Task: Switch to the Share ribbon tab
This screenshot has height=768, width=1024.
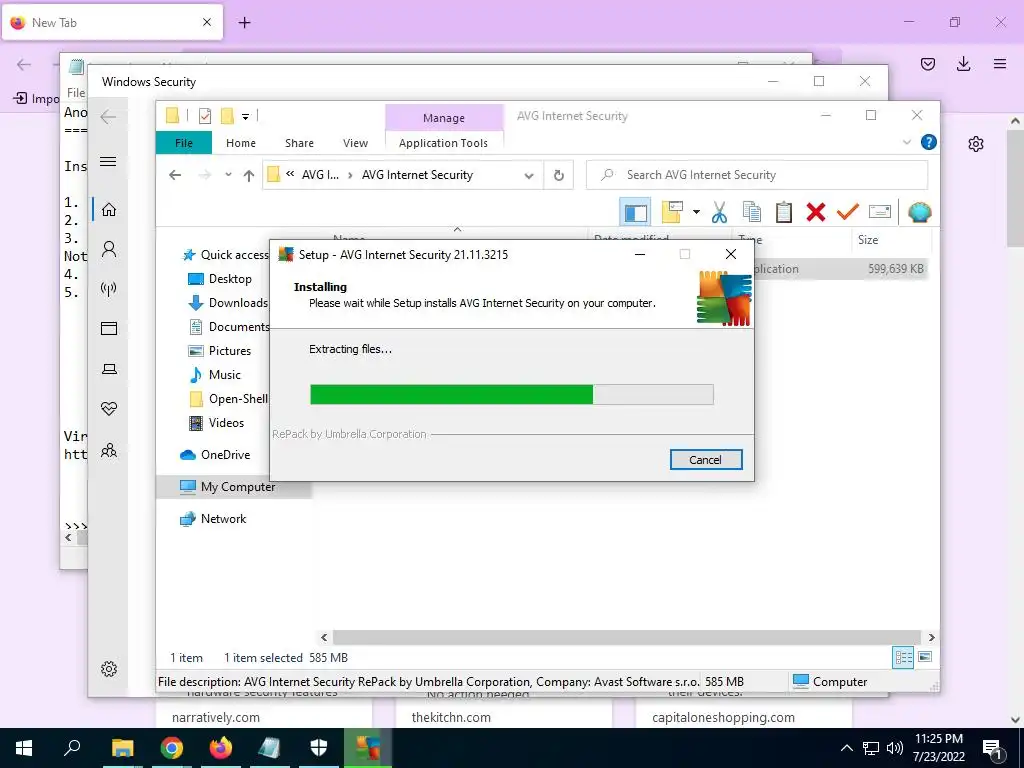Action: click(x=299, y=143)
